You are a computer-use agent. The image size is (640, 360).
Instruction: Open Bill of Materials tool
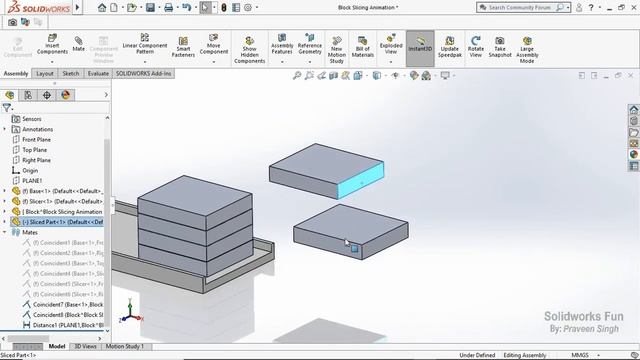tap(362, 47)
